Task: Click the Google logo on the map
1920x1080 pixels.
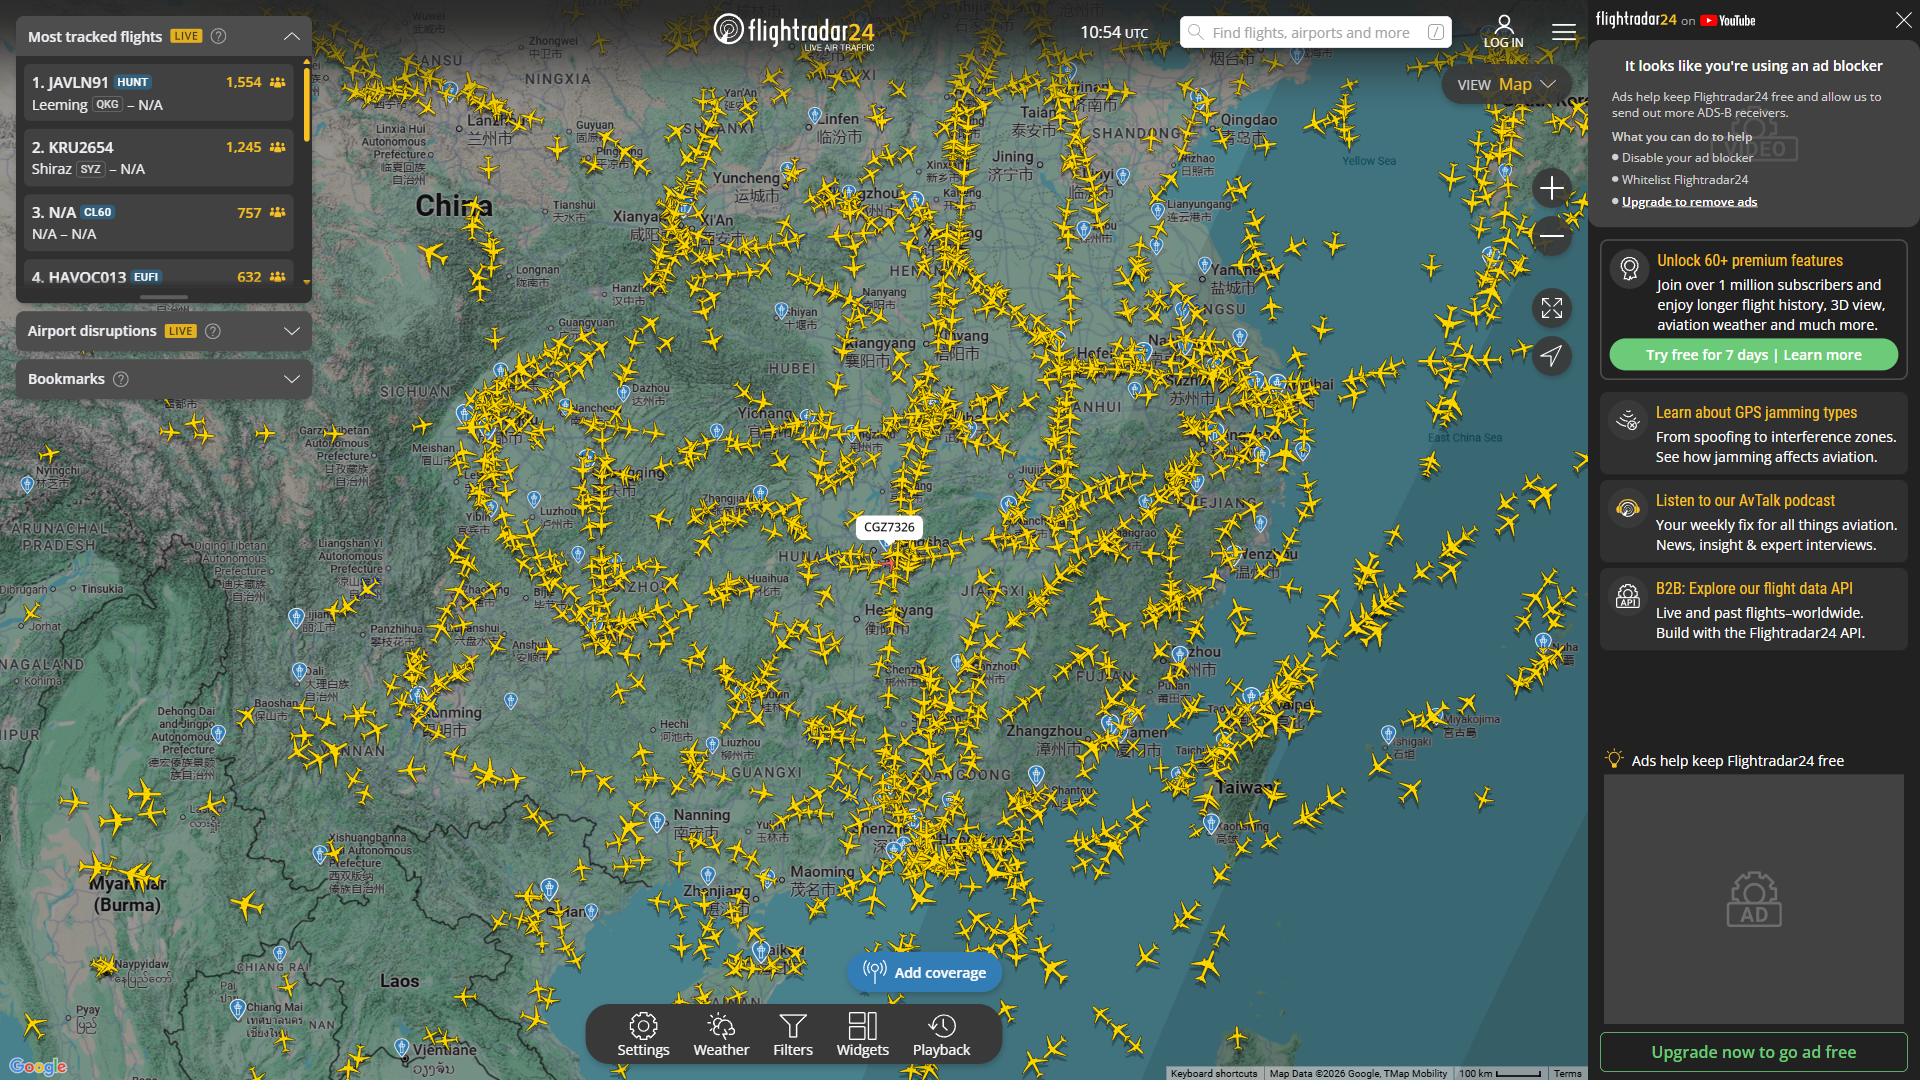Action: (x=38, y=1066)
